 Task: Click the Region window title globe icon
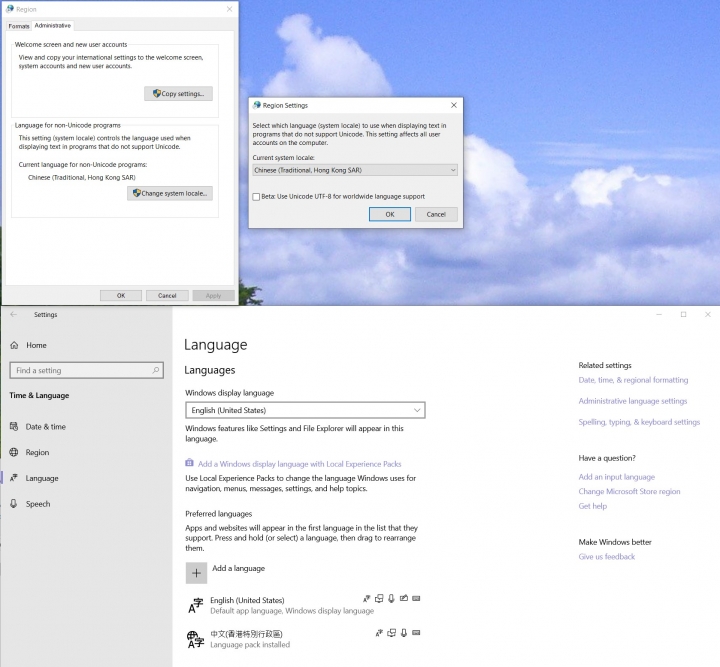(10, 9)
